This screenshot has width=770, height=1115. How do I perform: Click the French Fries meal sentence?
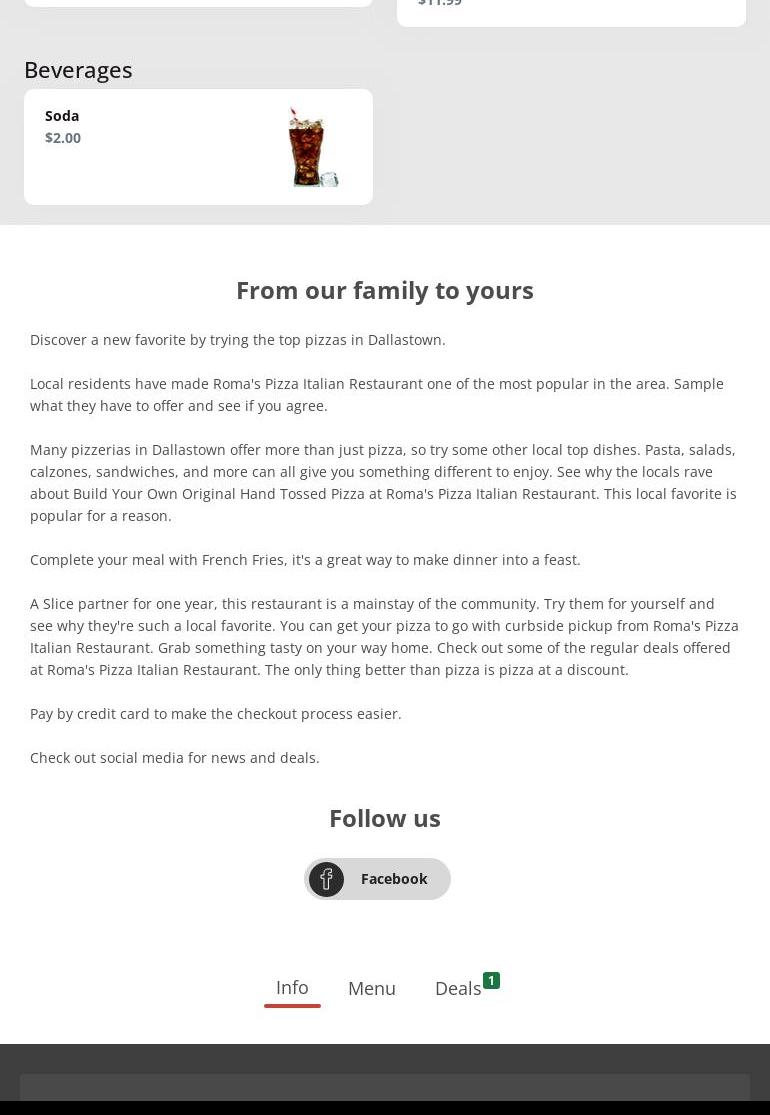coord(305,560)
